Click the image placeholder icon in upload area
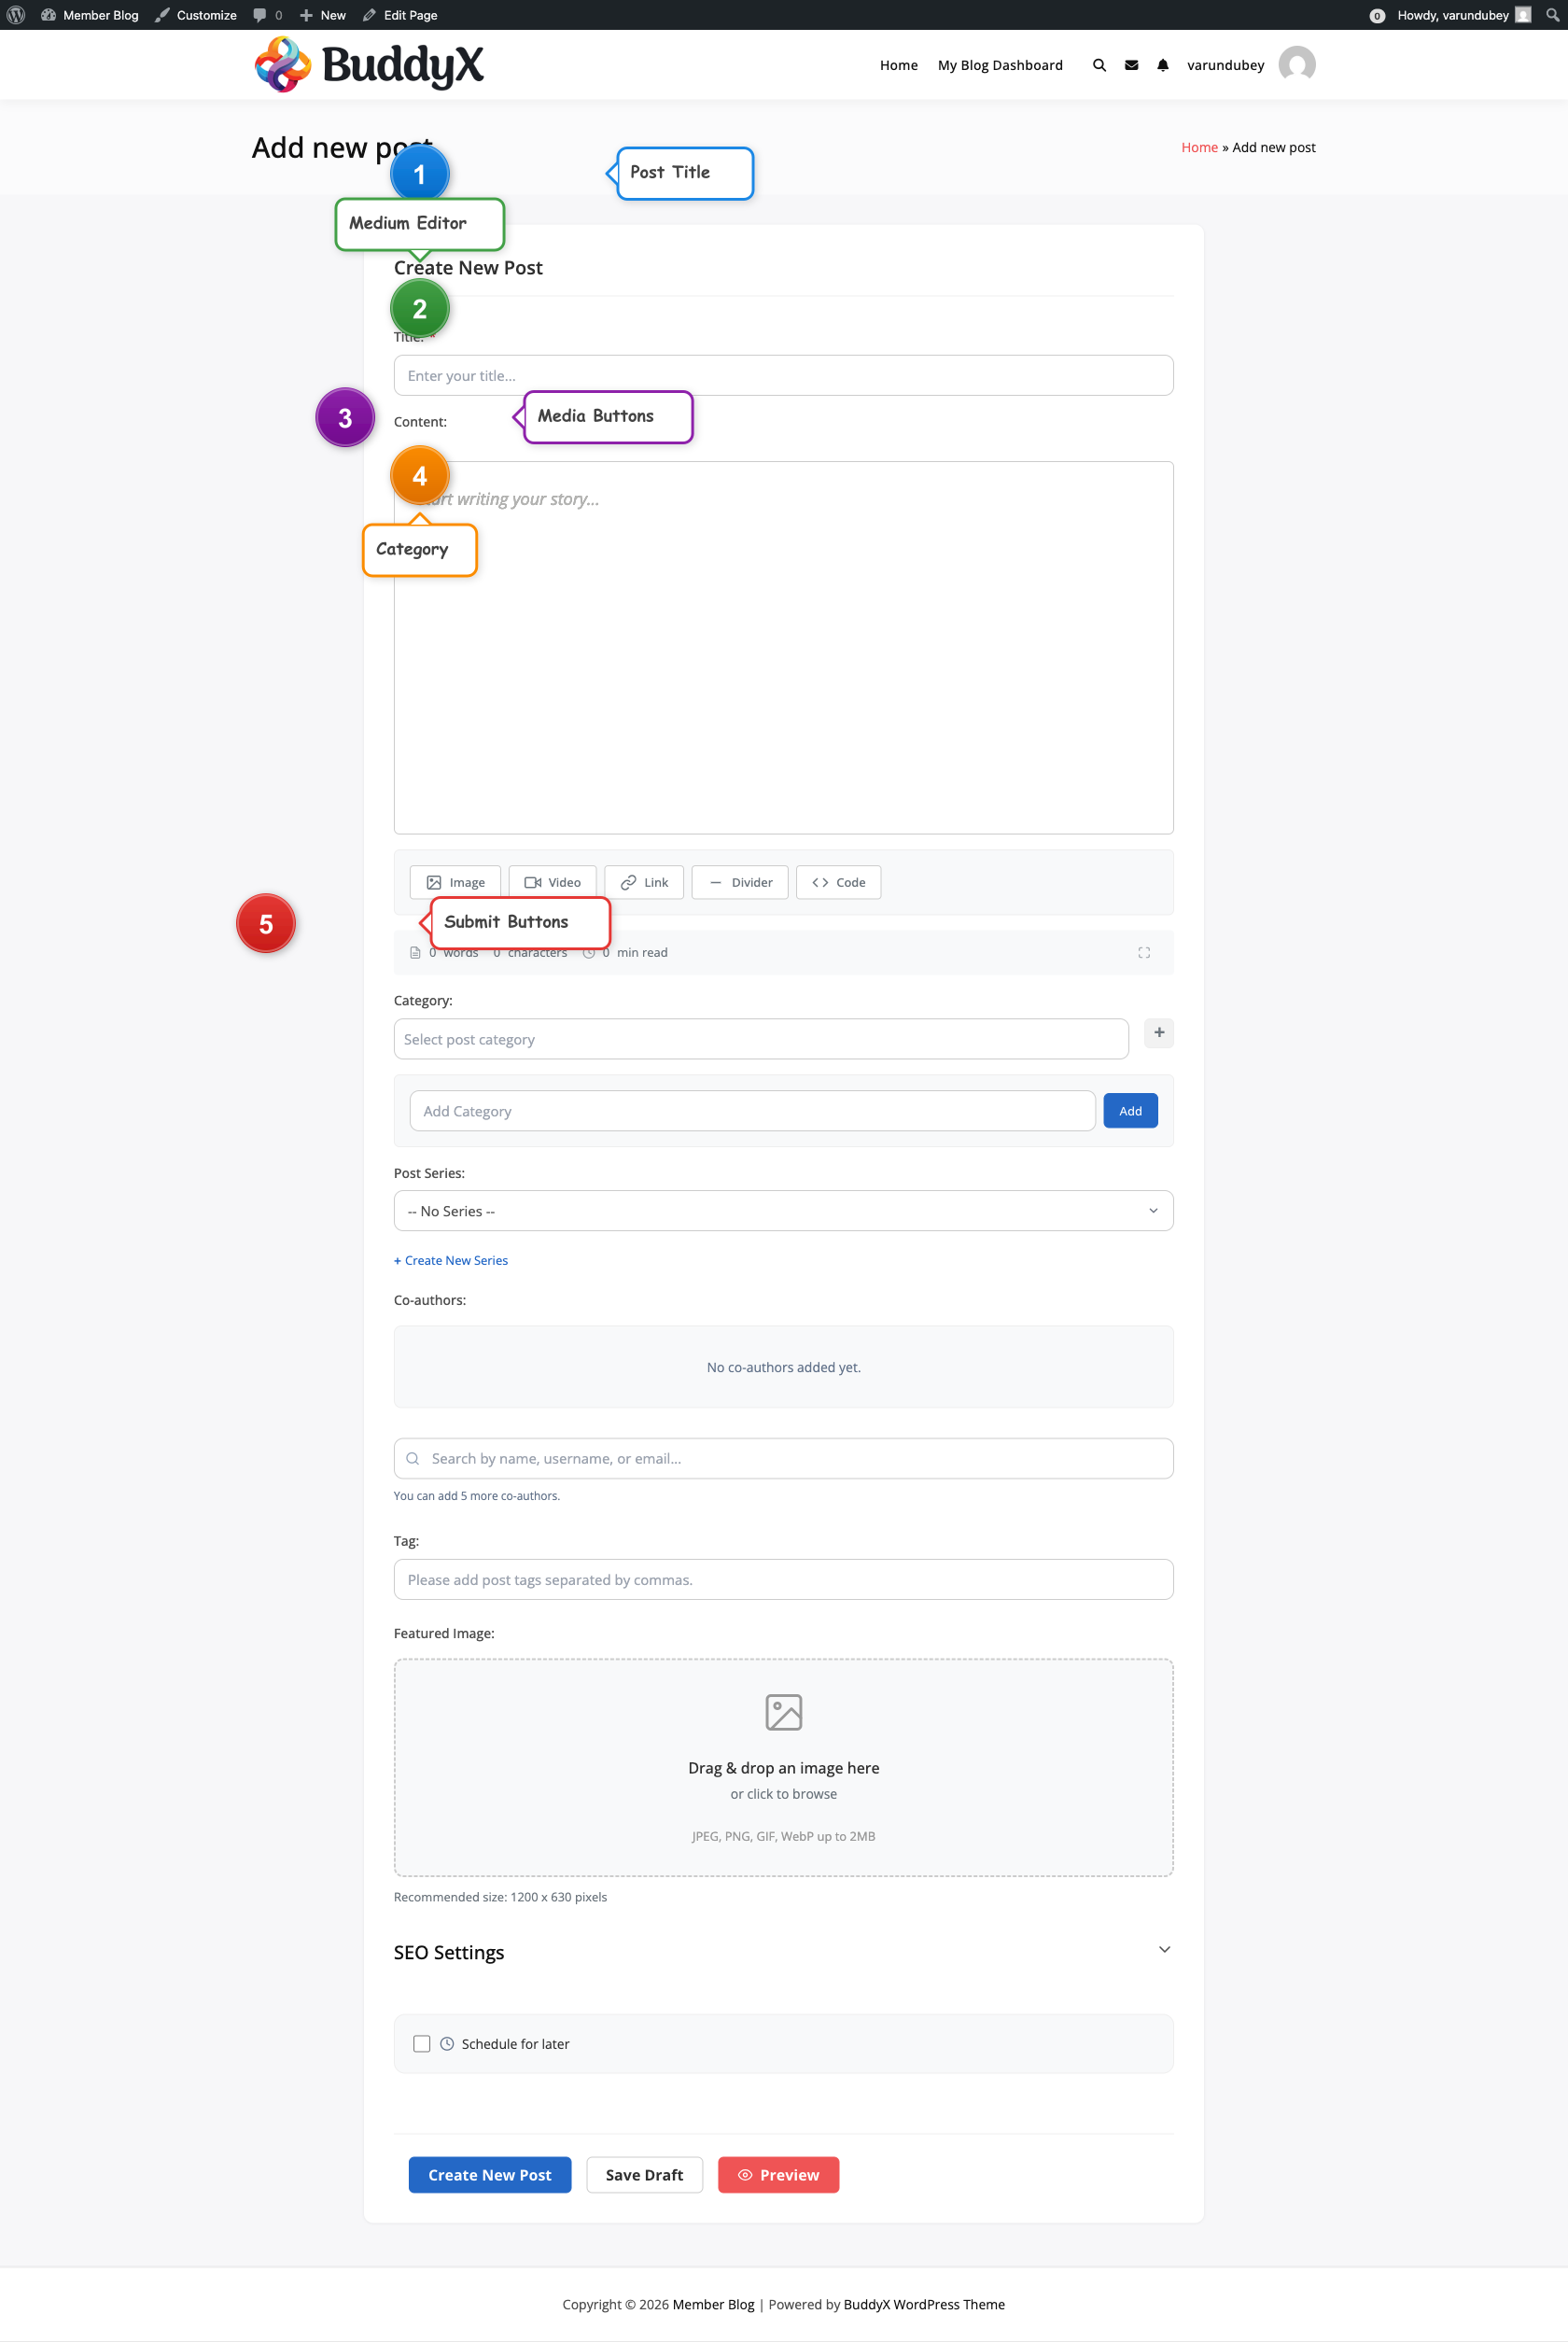 tap(783, 1712)
